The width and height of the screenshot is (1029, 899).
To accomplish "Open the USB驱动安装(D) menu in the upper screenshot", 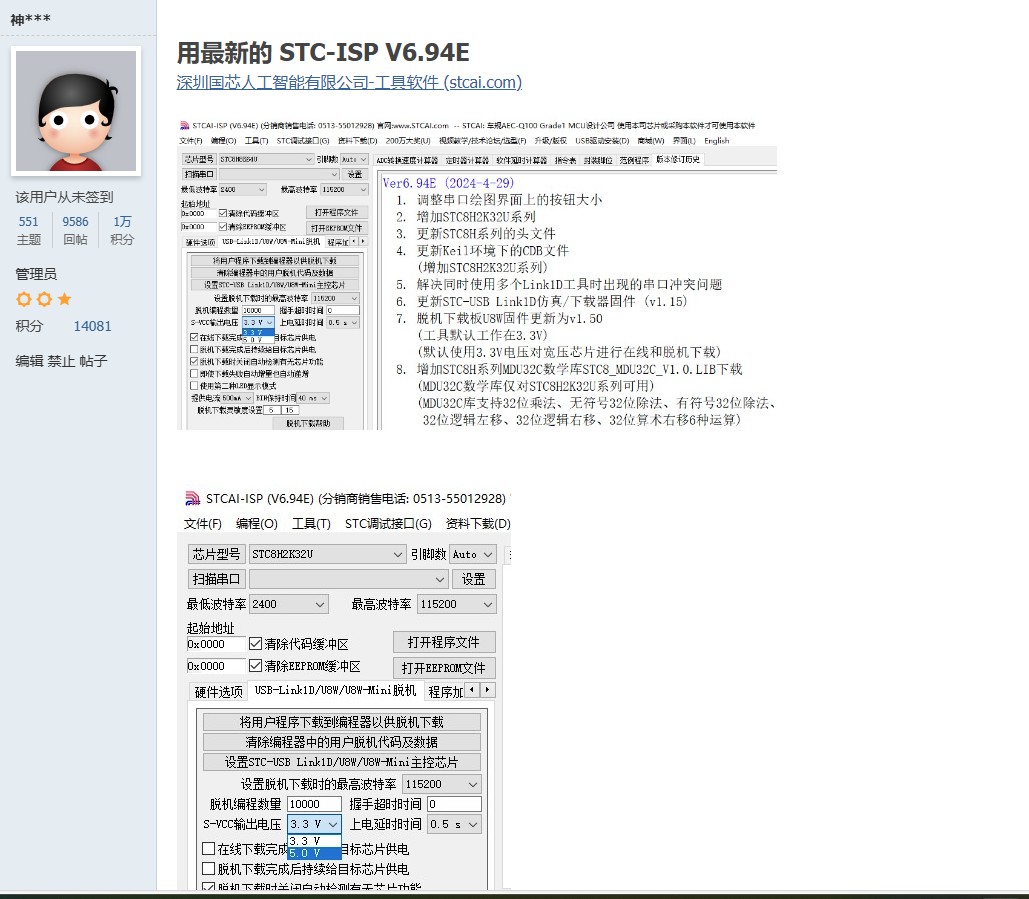I will point(602,140).
